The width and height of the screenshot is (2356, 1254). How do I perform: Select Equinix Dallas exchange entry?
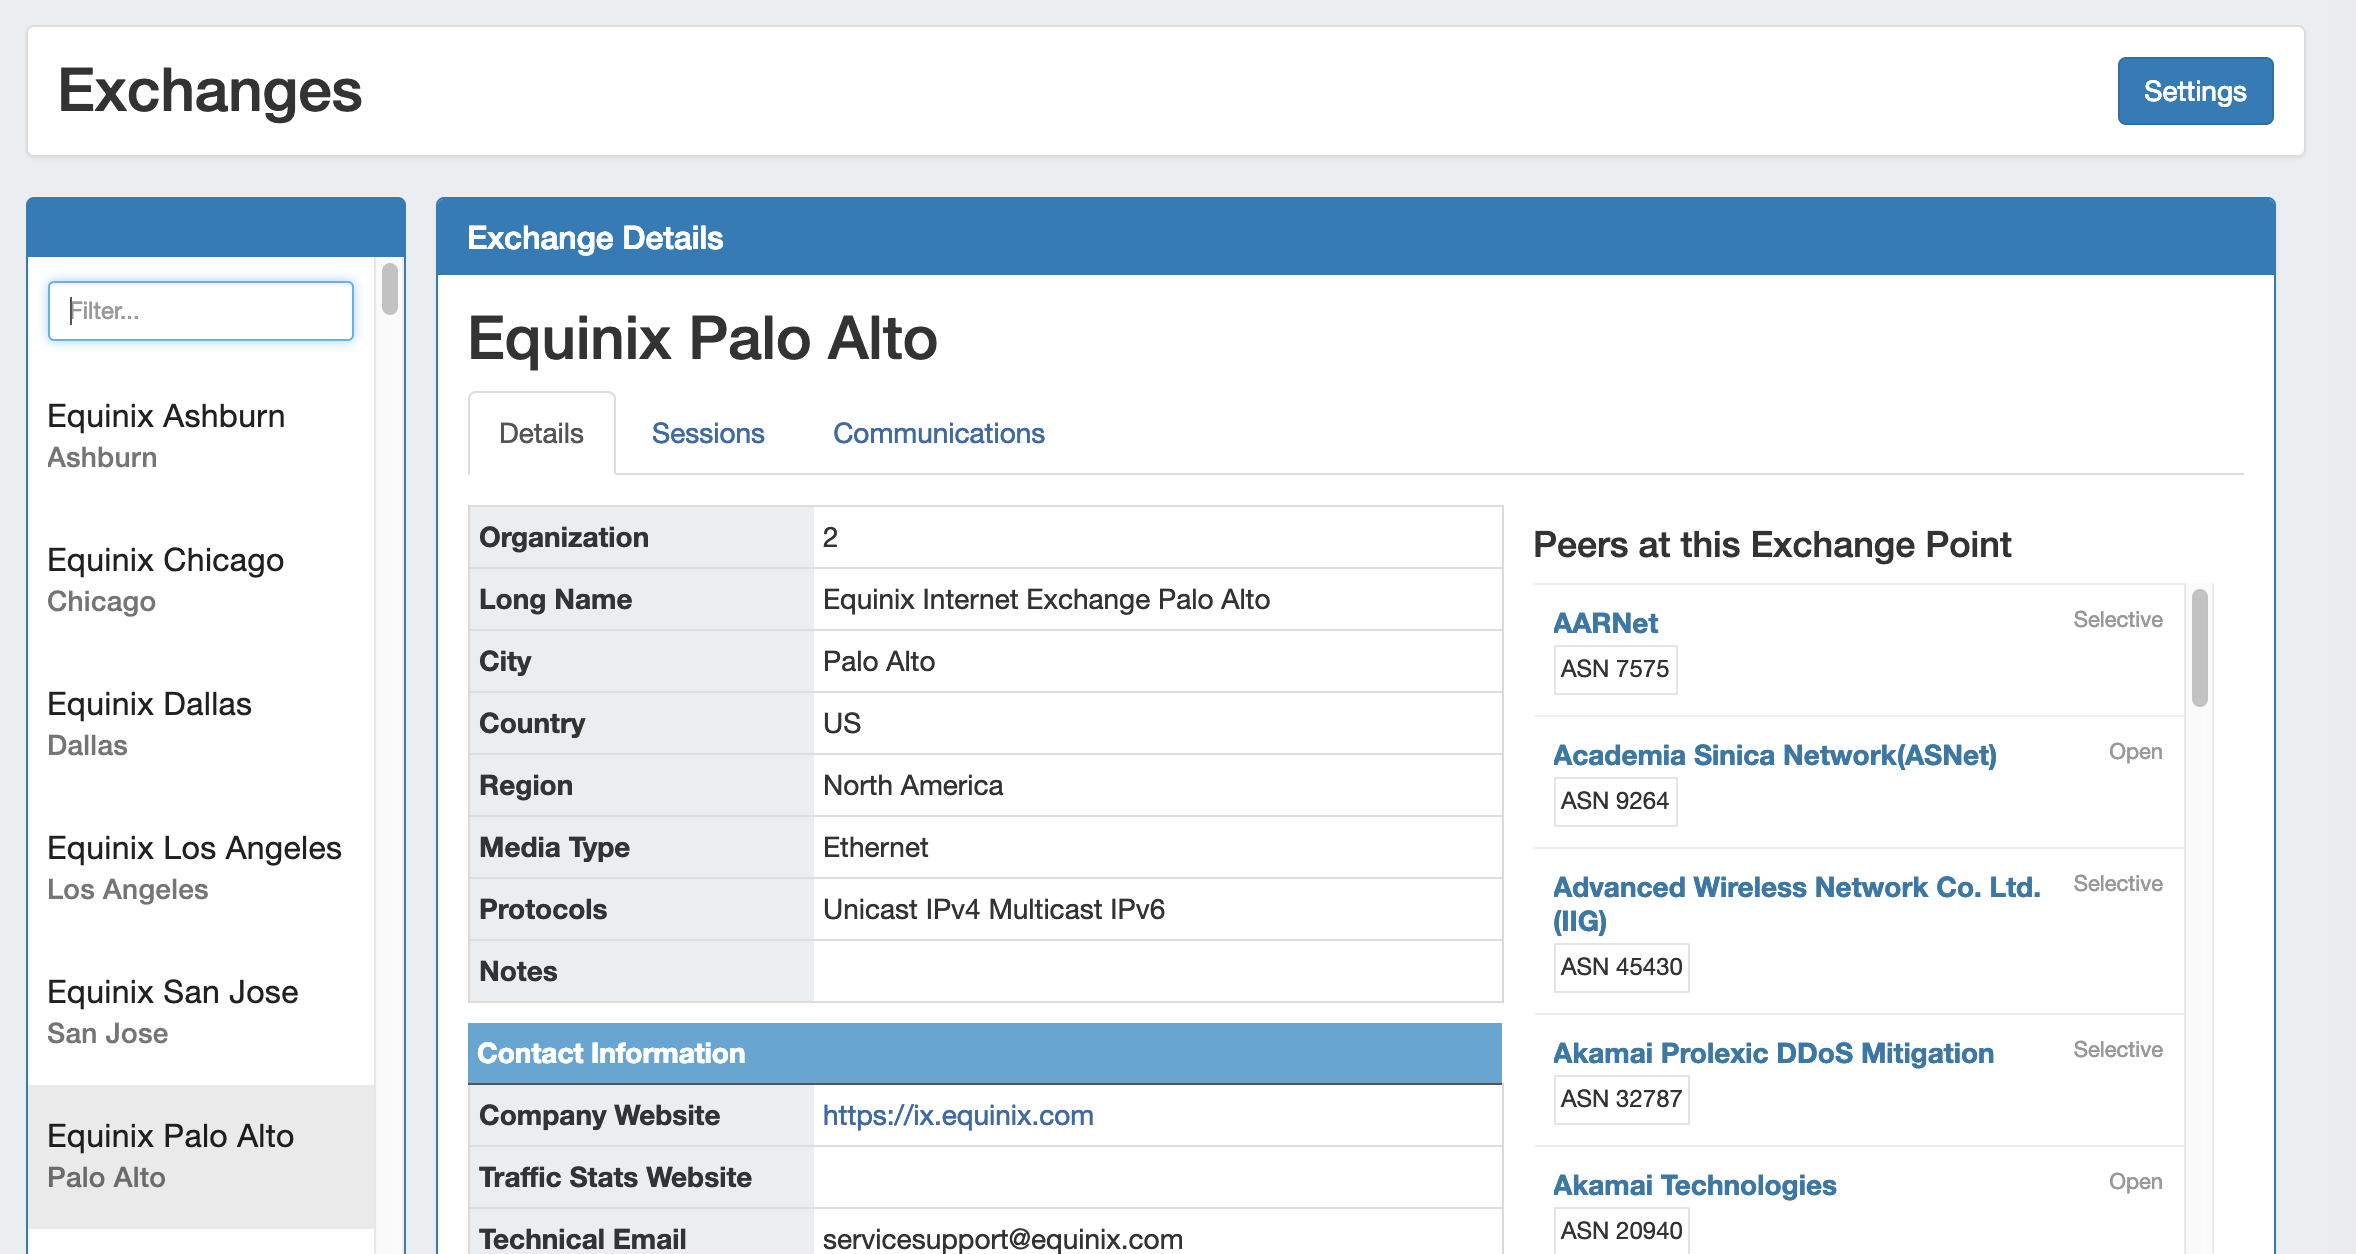point(149,723)
